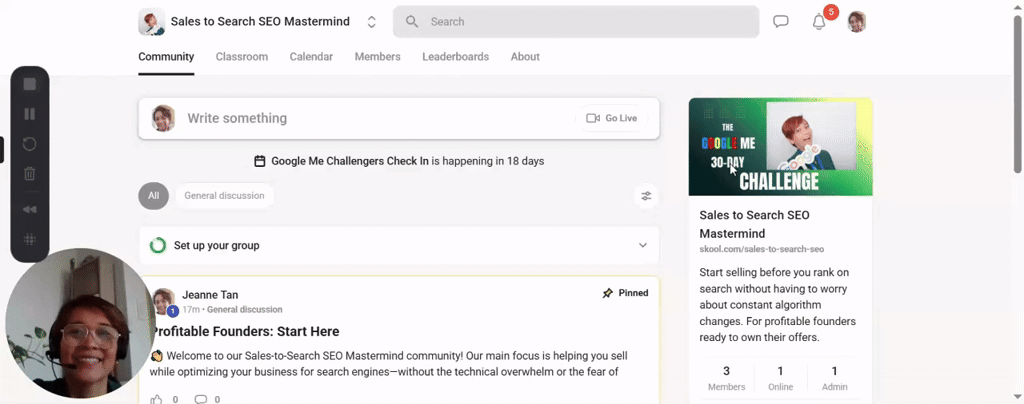The height and width of the screenshot is (404, 1024).
Task: Open the General discussion label in post
Action: (244, 309)
